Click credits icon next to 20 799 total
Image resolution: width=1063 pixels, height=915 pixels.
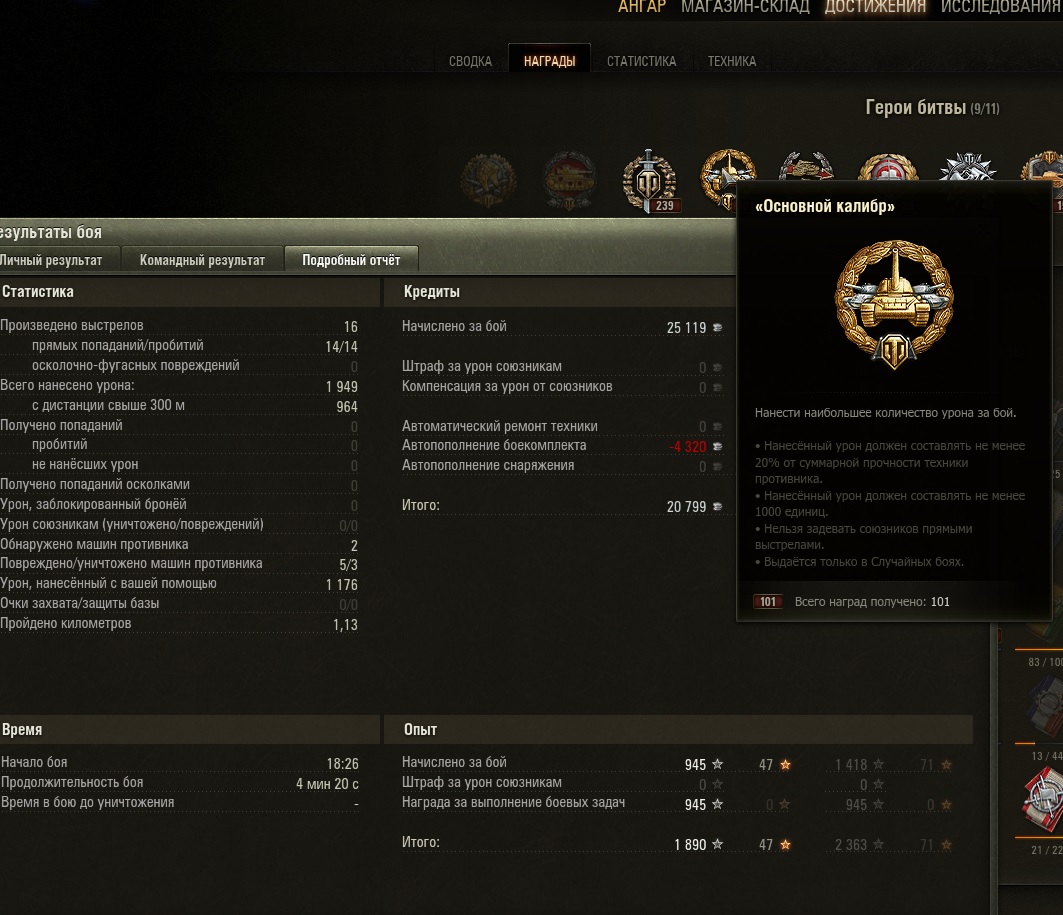click(x=717, y=506)
